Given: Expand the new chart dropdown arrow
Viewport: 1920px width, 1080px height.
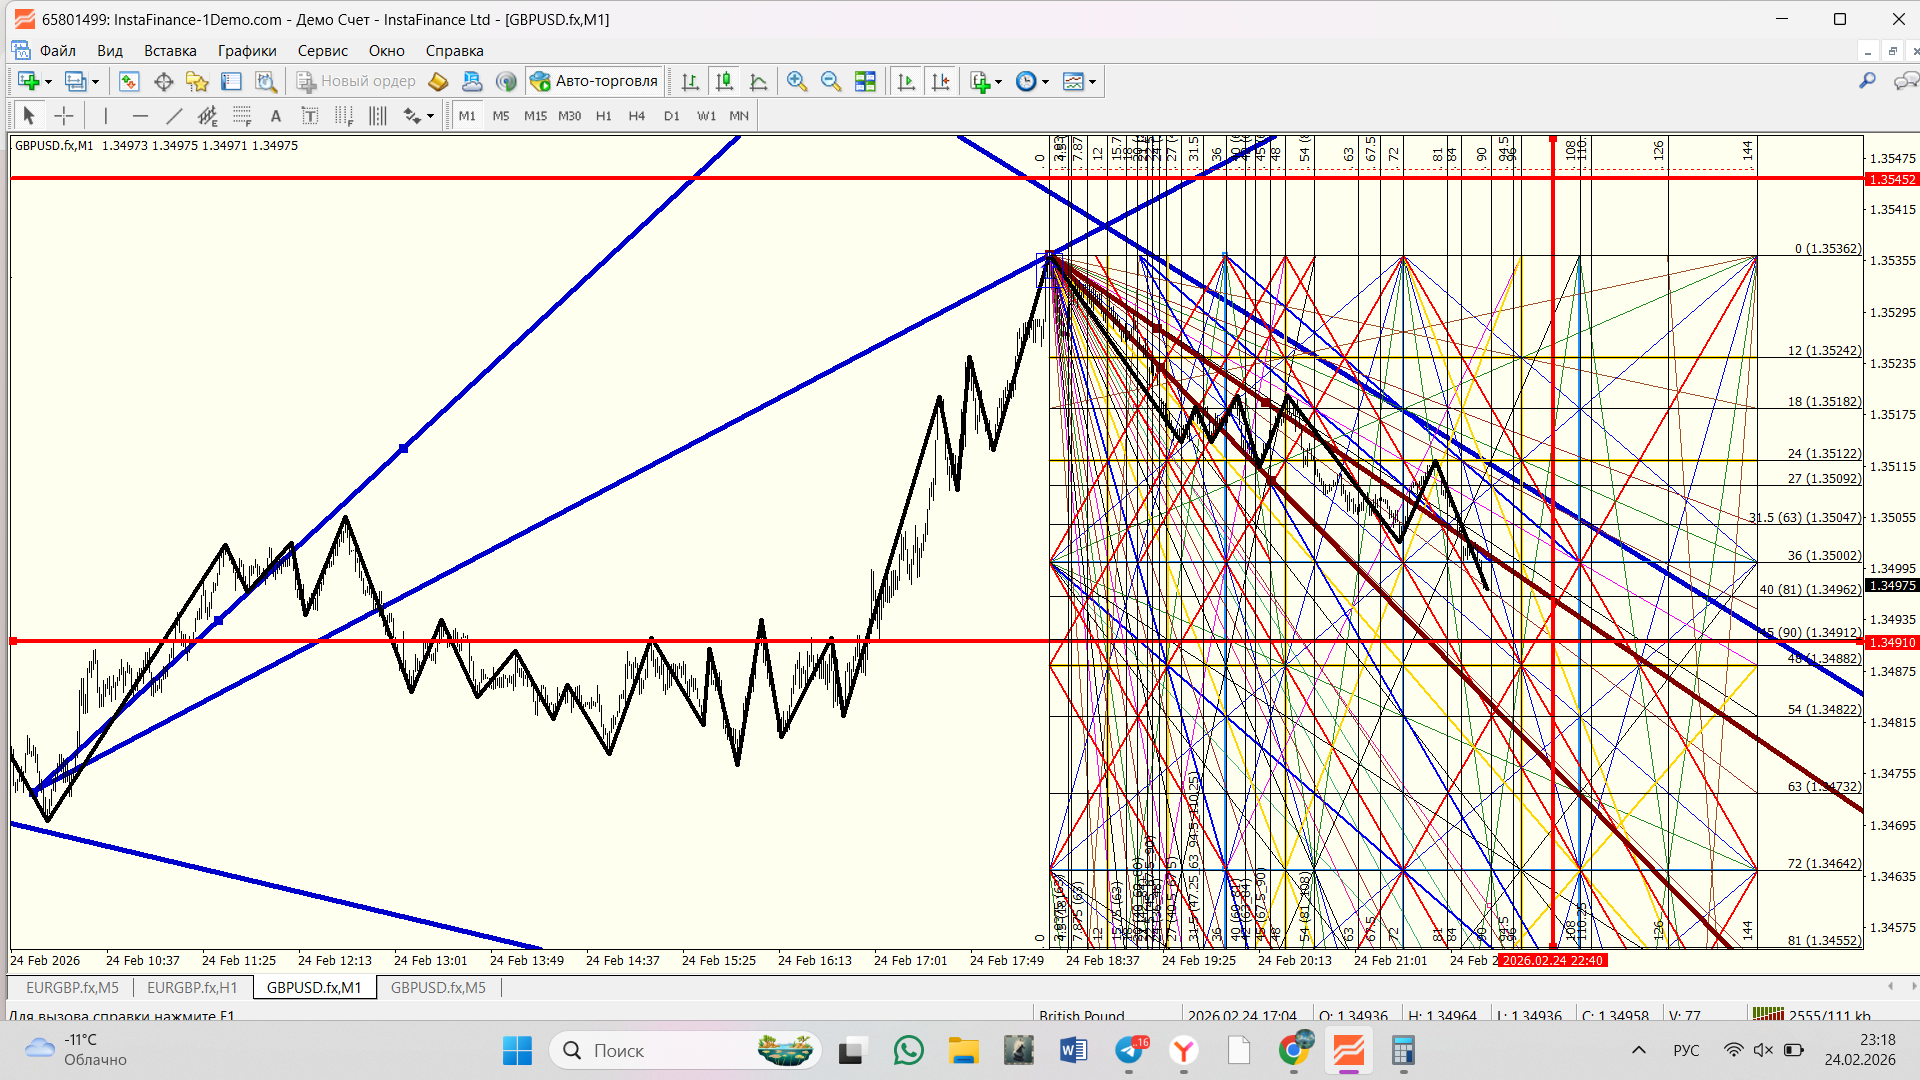Looking at the screenshot, I should 47,82.
